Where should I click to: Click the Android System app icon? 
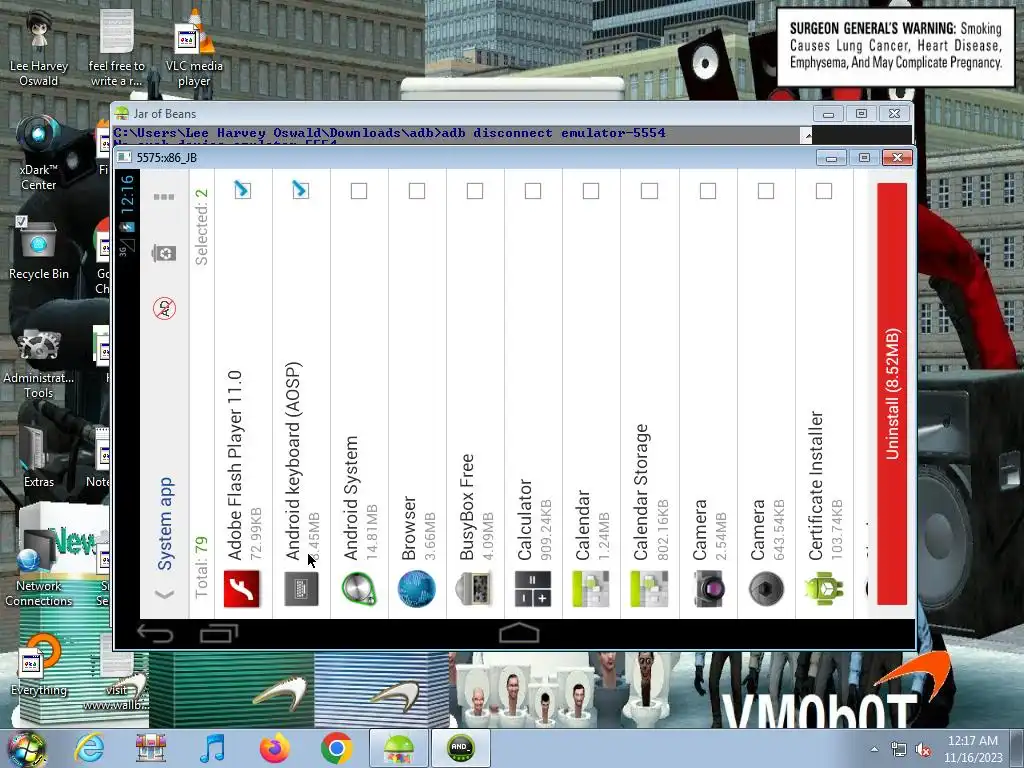pos(359,588)
